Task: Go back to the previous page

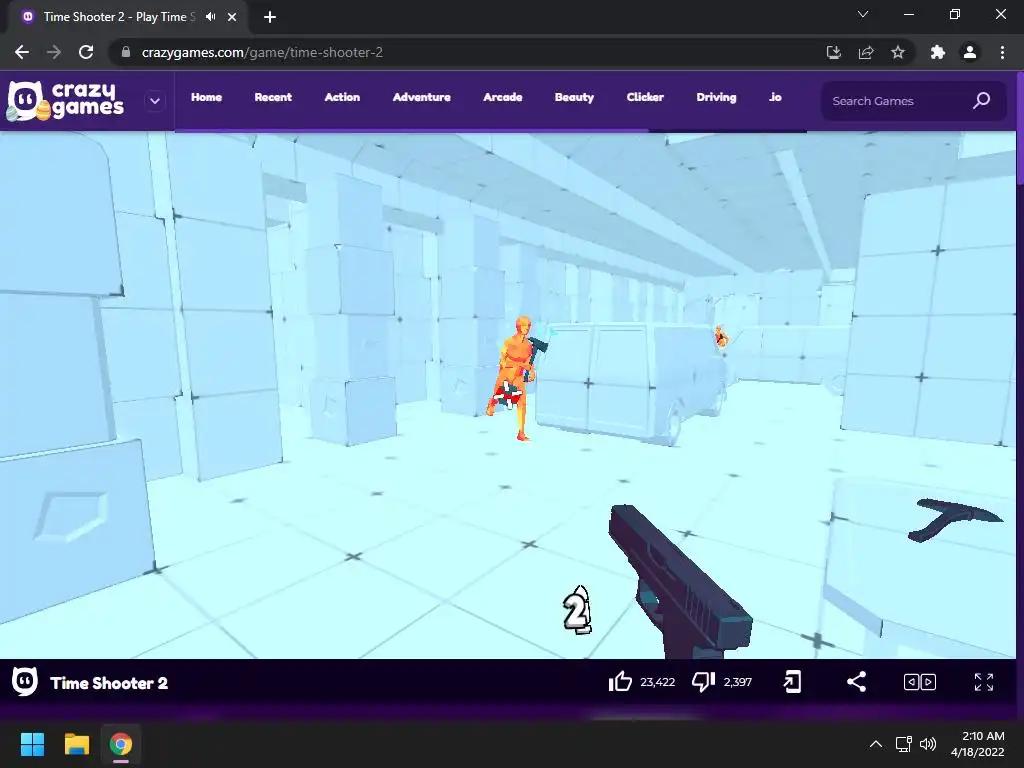Action: pyautogui.click(x=22, y=52)
